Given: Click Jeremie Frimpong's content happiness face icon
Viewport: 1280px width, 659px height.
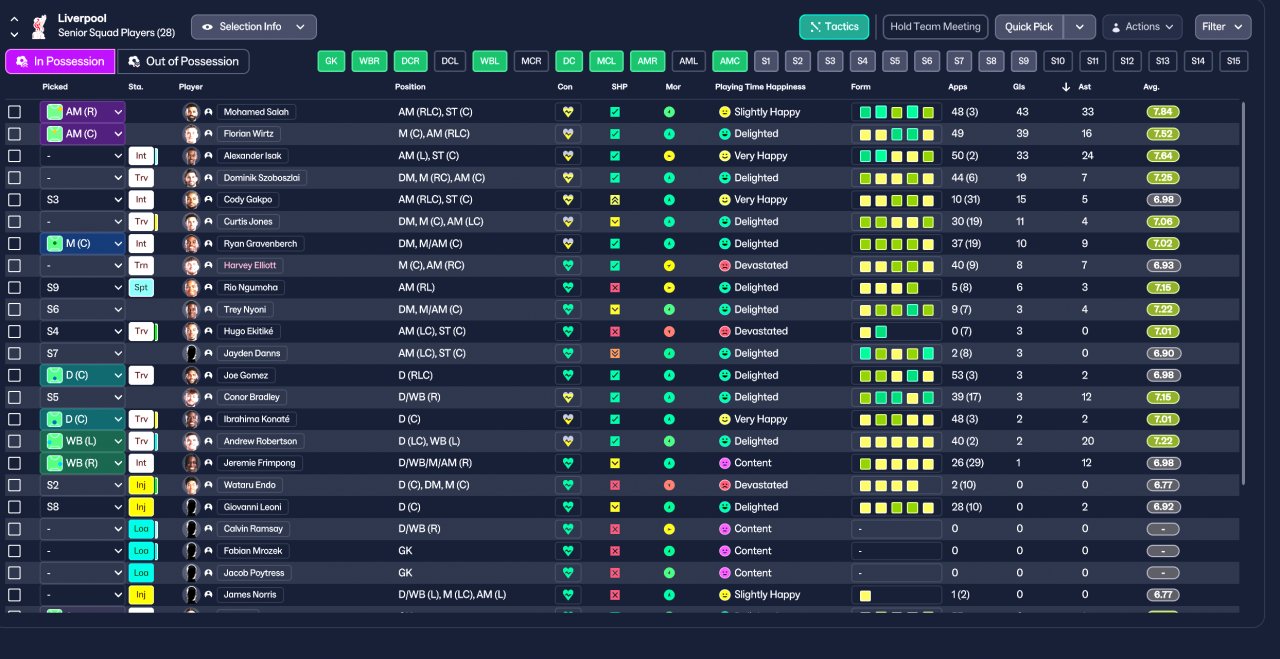Looking at the screenshot, I should 725,463.
